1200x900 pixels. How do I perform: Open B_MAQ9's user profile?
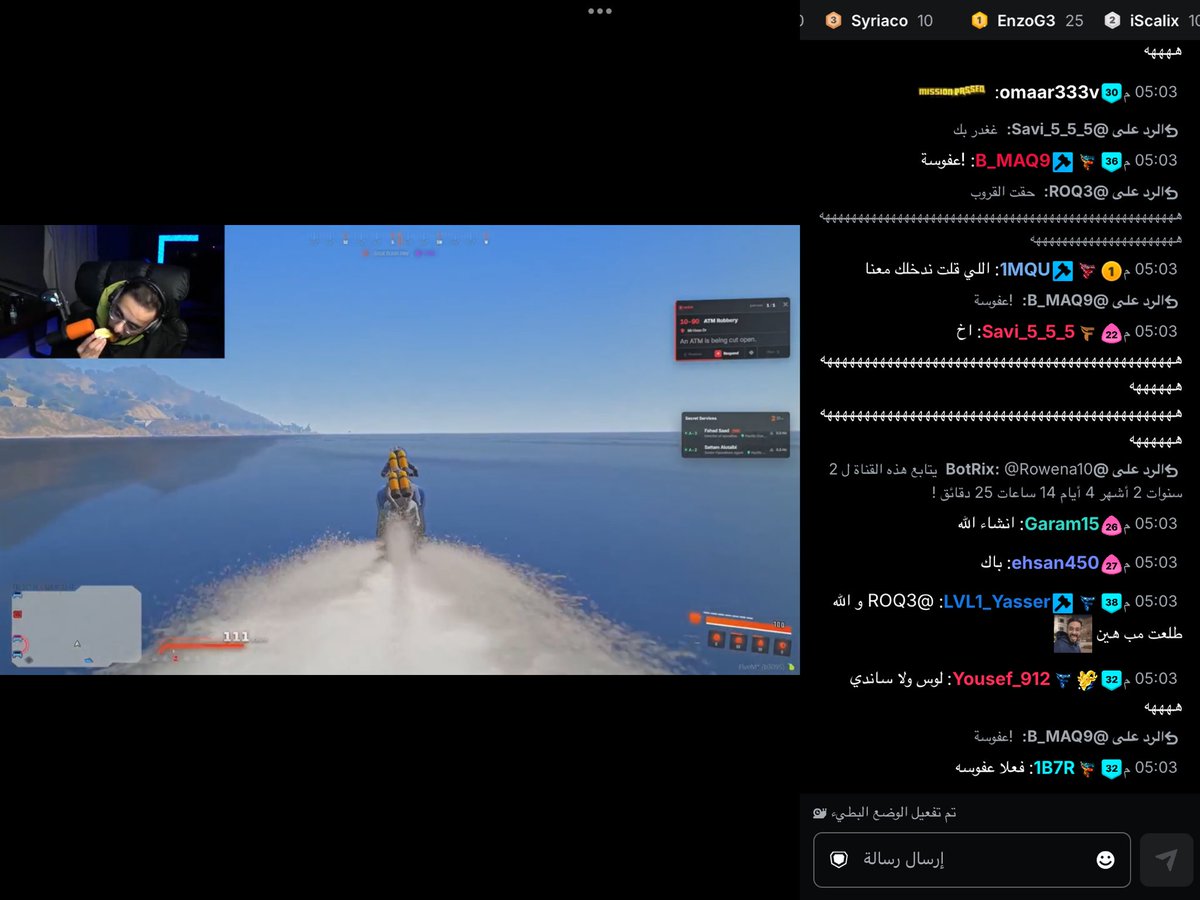[x=1012, y=161]
